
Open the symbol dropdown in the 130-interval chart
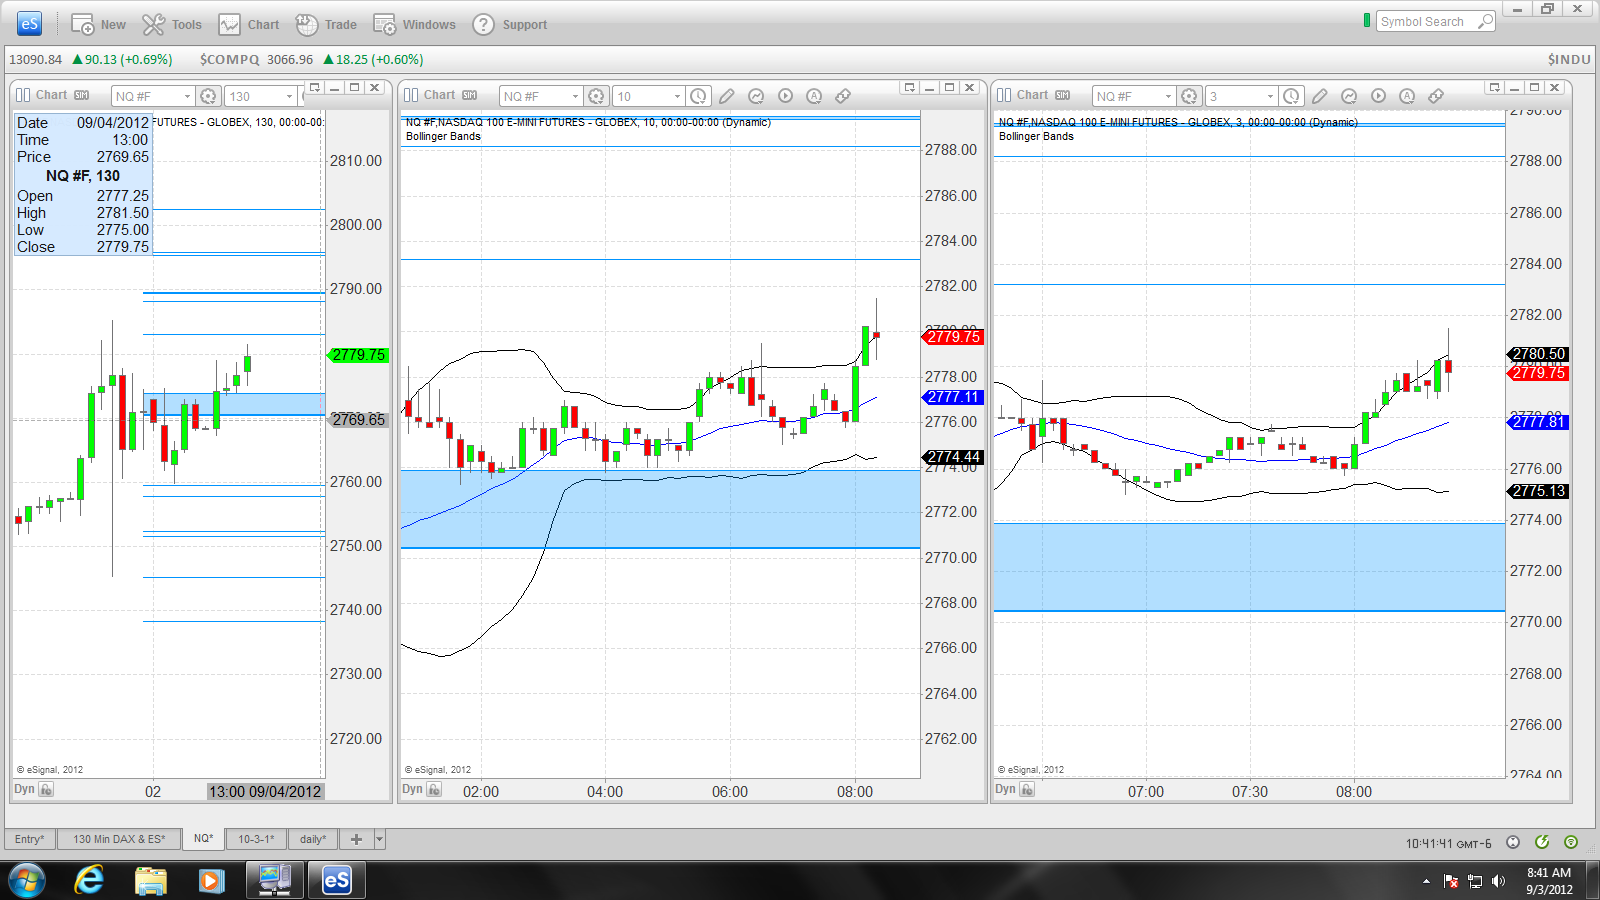click(187, 96)
